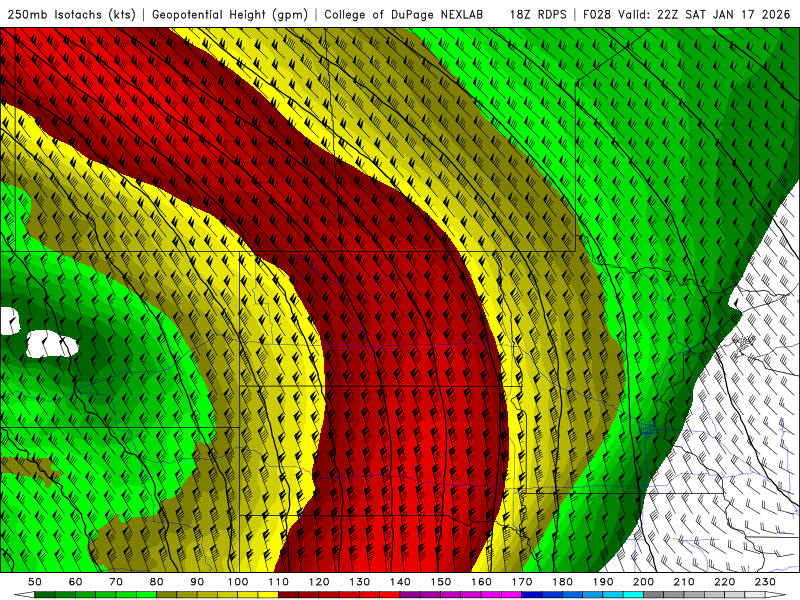This screenshot has width=800, height=600.
Task: Click the 100 legend value
Action: coord(238,582)
